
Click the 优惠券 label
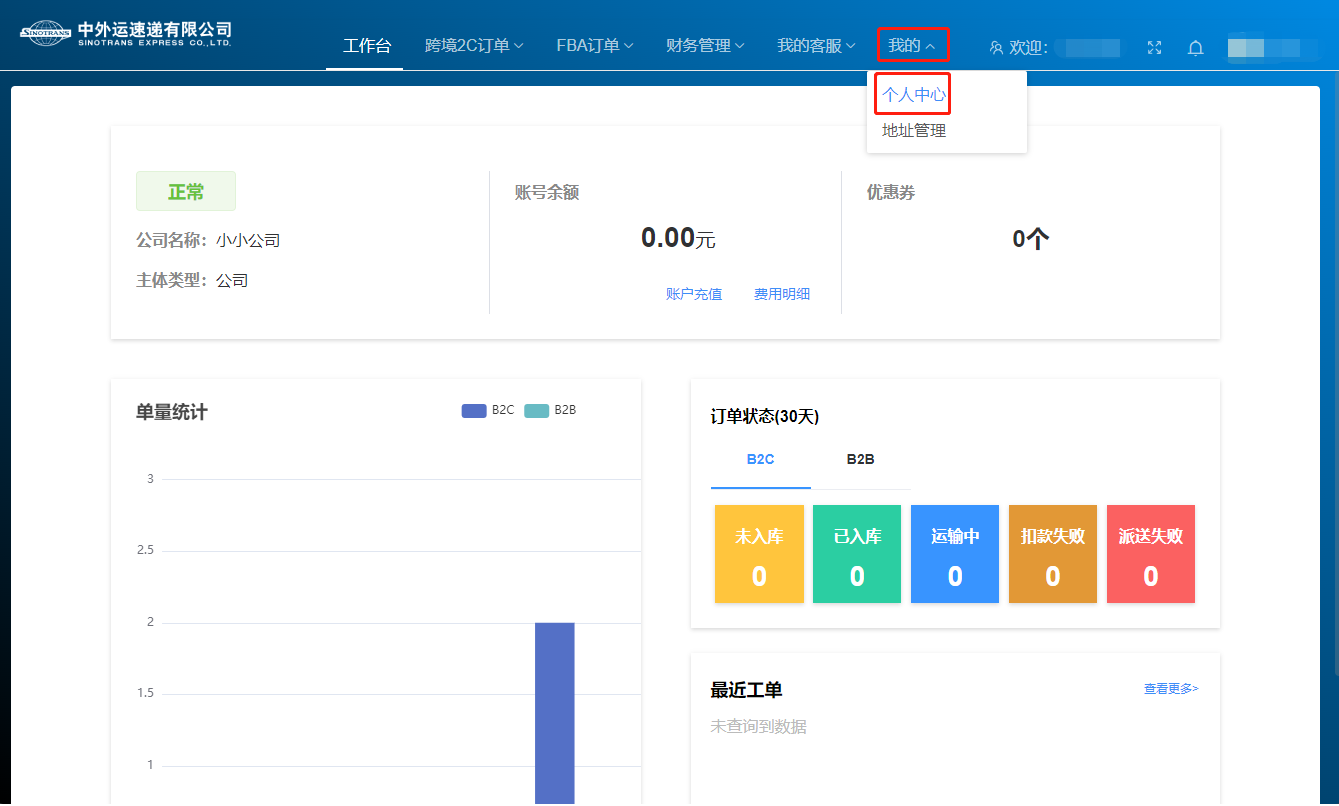(x=891, y=193)
